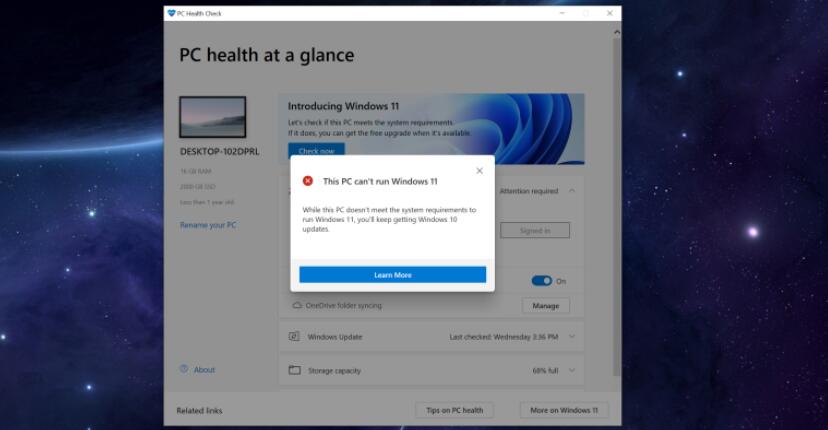Click the OneDrive cloud icon
Screen dimensions: 828x430
pyautogui.click(x=297, y=305)
